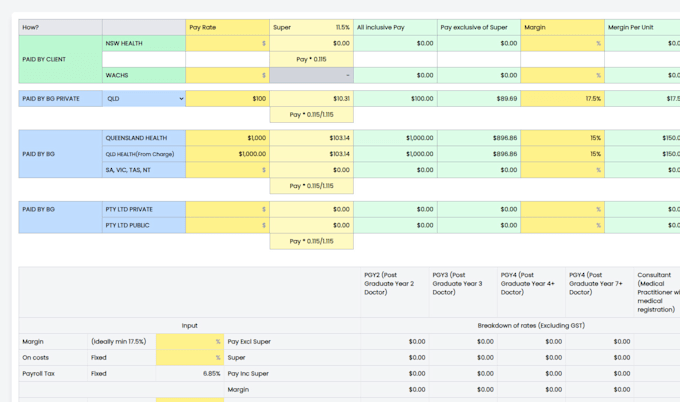Edit QLD HEALTH (From Charge) margin field
This screenshot has height=402, width=680.
point(562,154)
